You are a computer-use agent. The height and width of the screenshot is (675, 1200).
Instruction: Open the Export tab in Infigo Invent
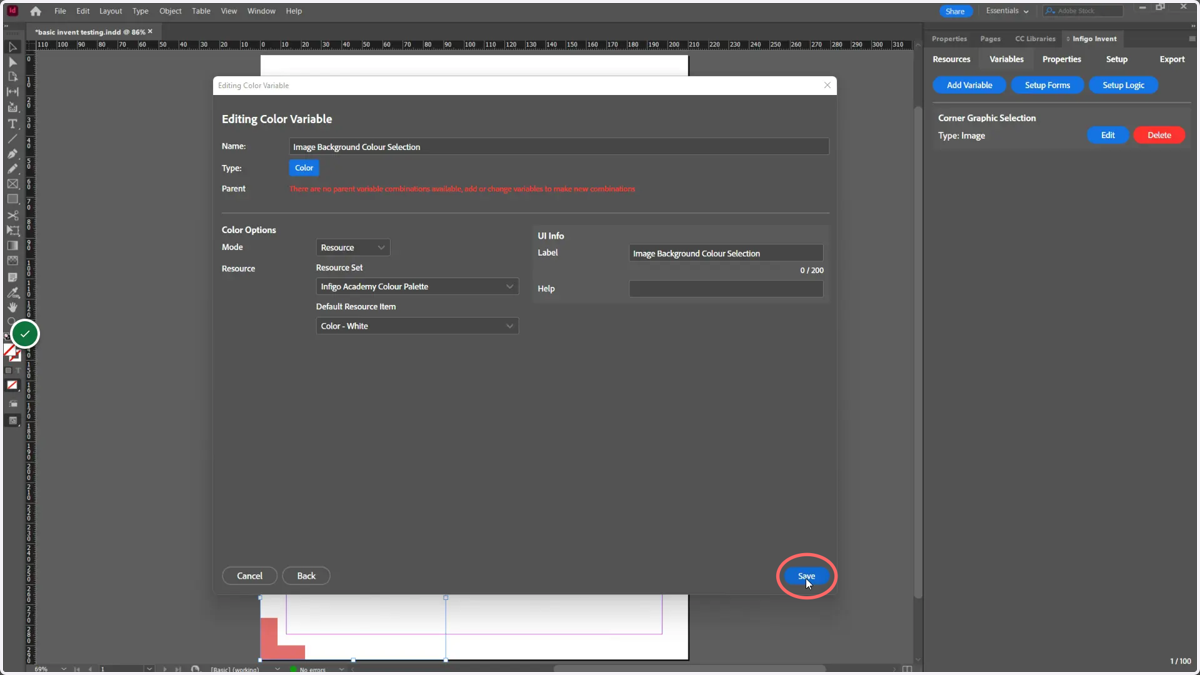point(1172,59)
